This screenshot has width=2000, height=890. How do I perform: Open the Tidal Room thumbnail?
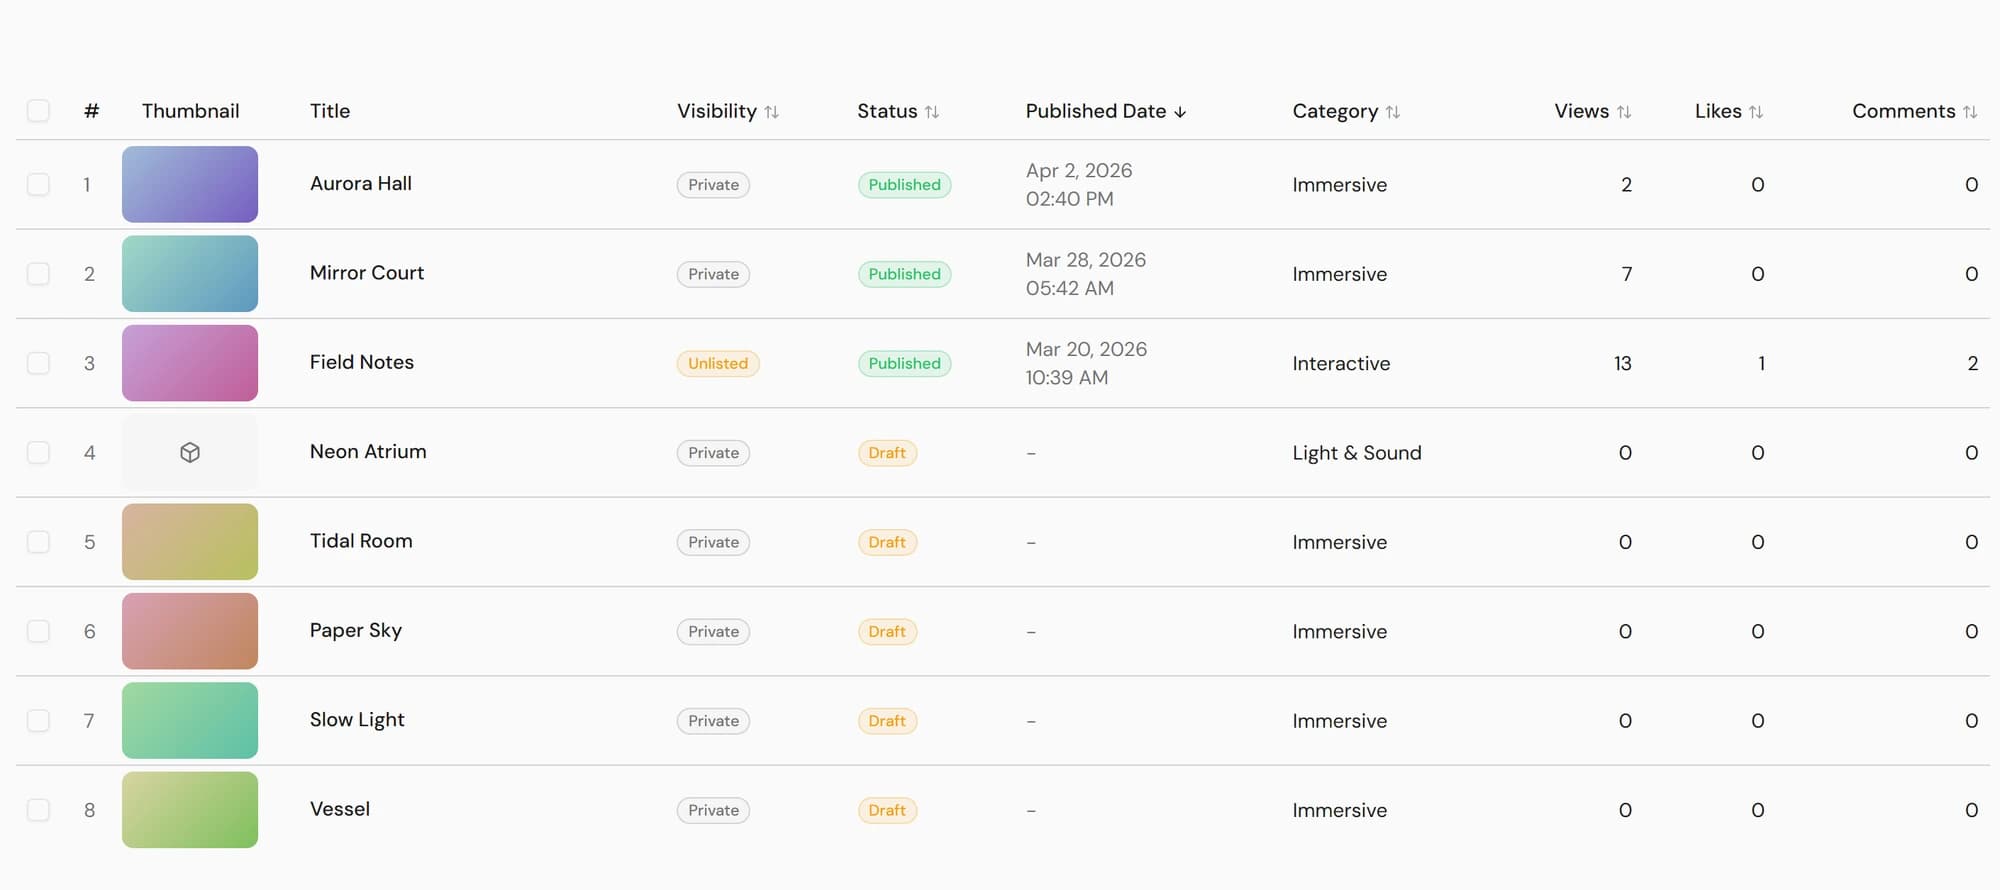[x=190, y=542]
